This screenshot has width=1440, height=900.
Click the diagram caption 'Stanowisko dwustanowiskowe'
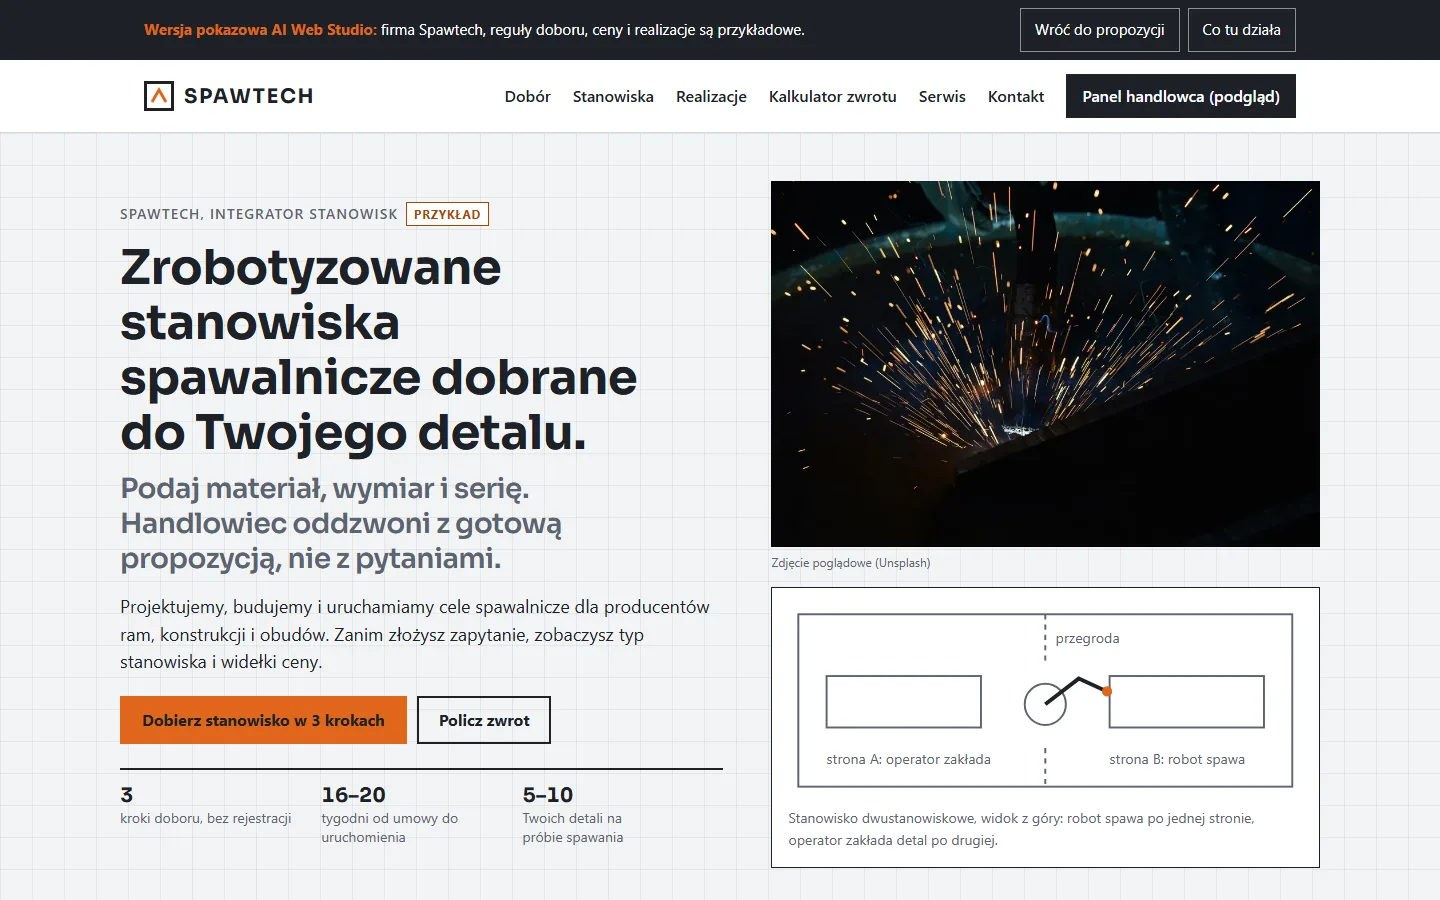1021,829
